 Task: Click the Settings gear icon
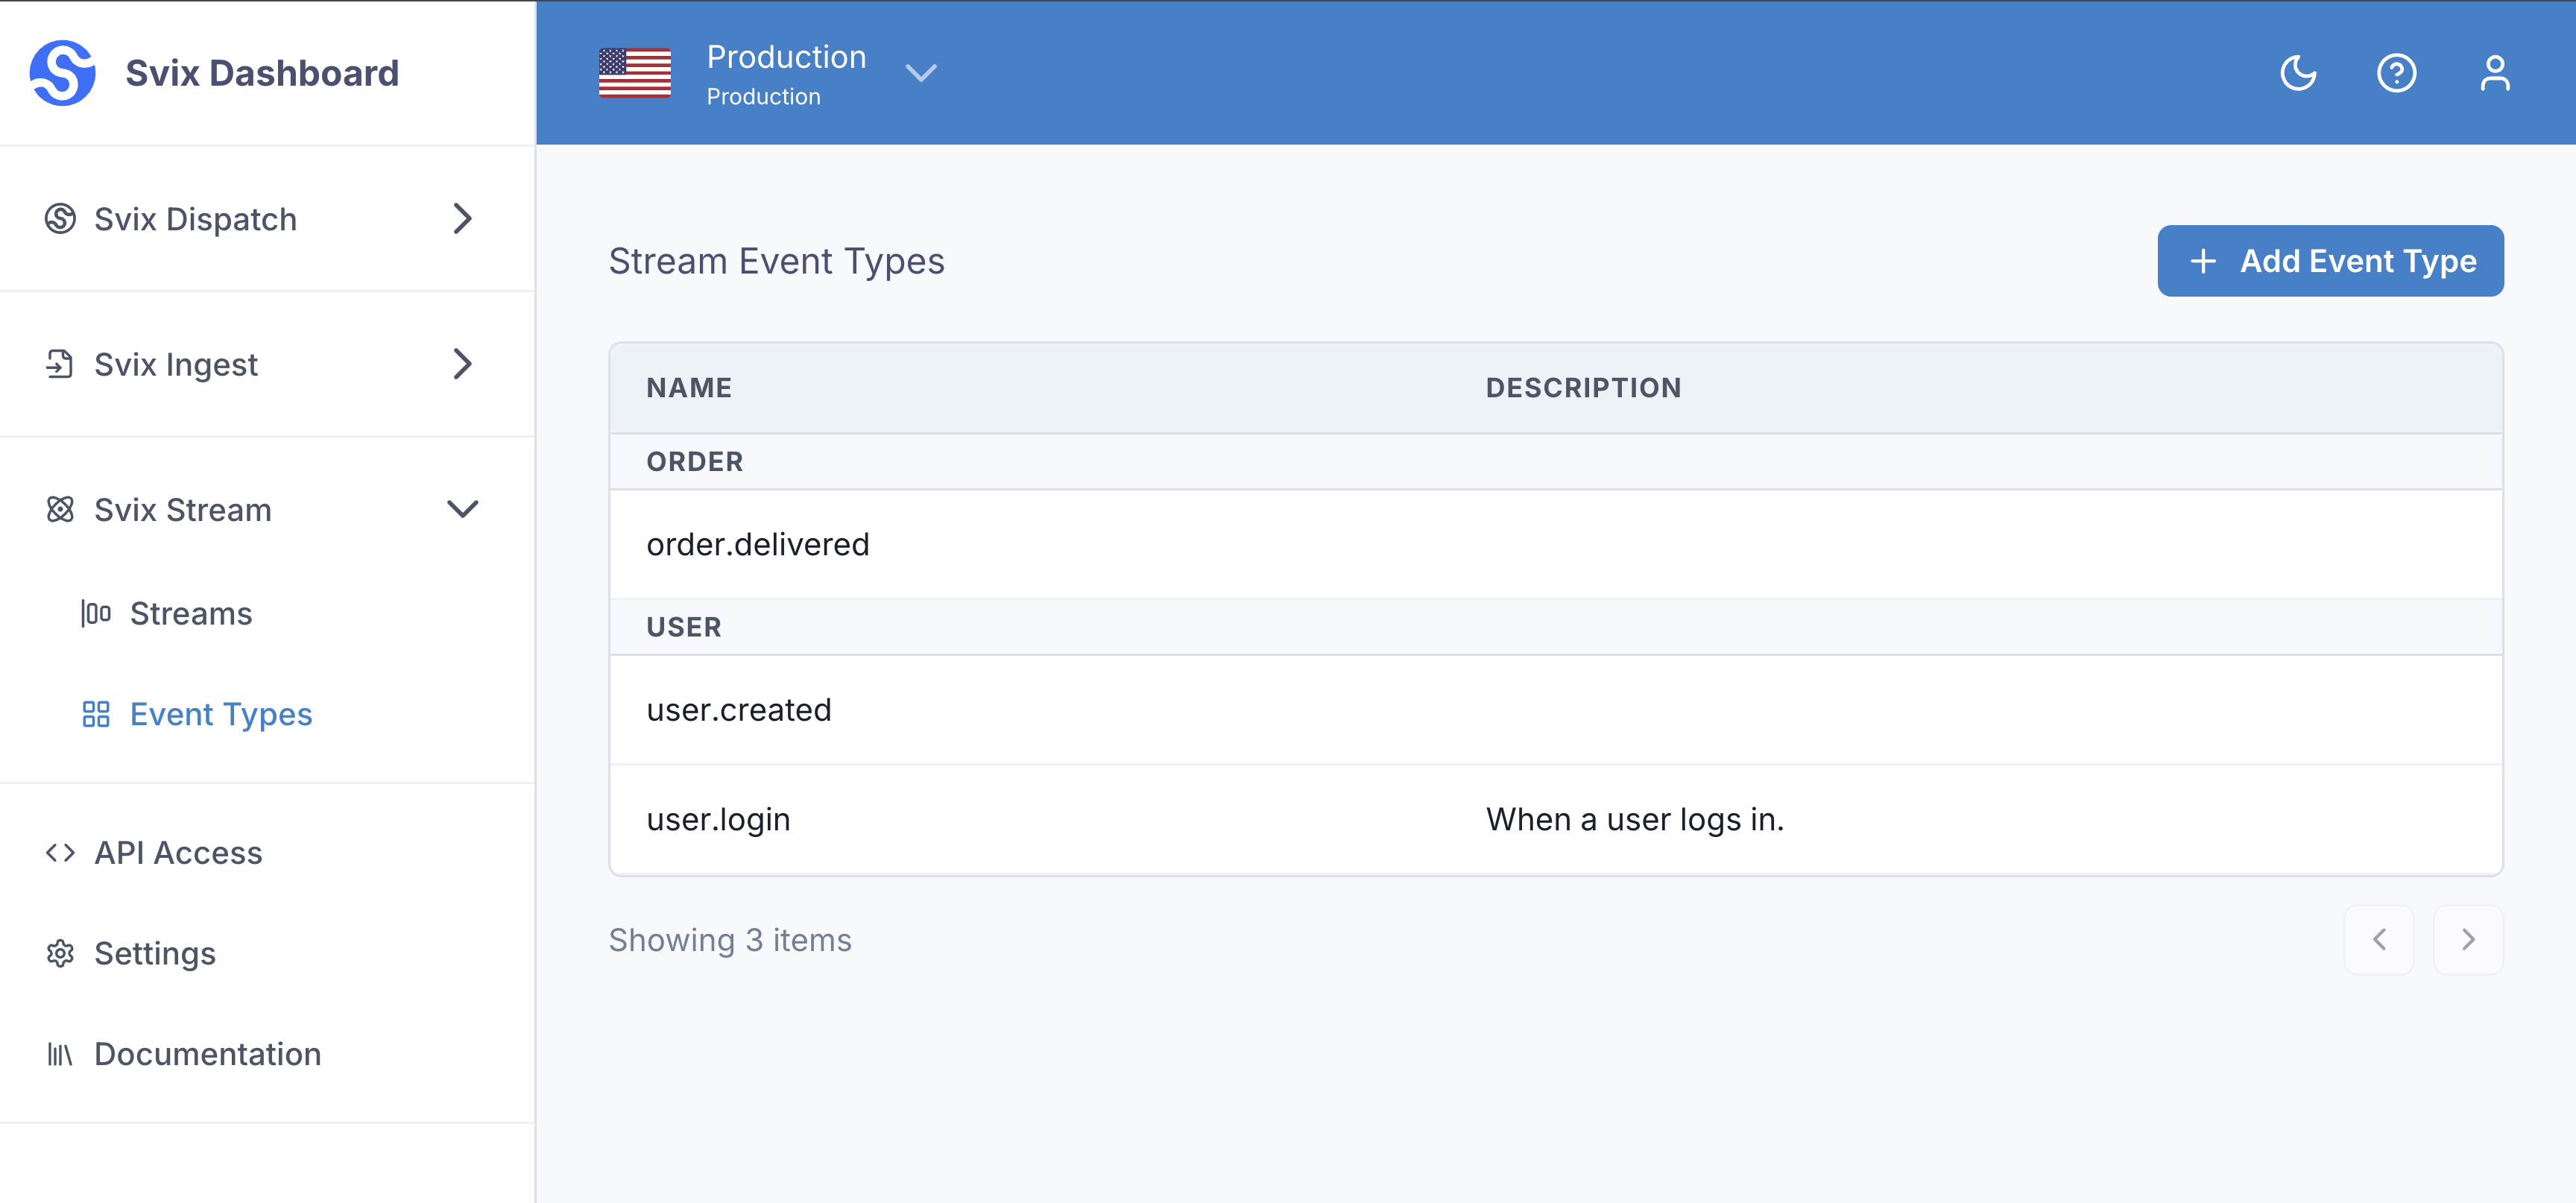click(60, 953)
